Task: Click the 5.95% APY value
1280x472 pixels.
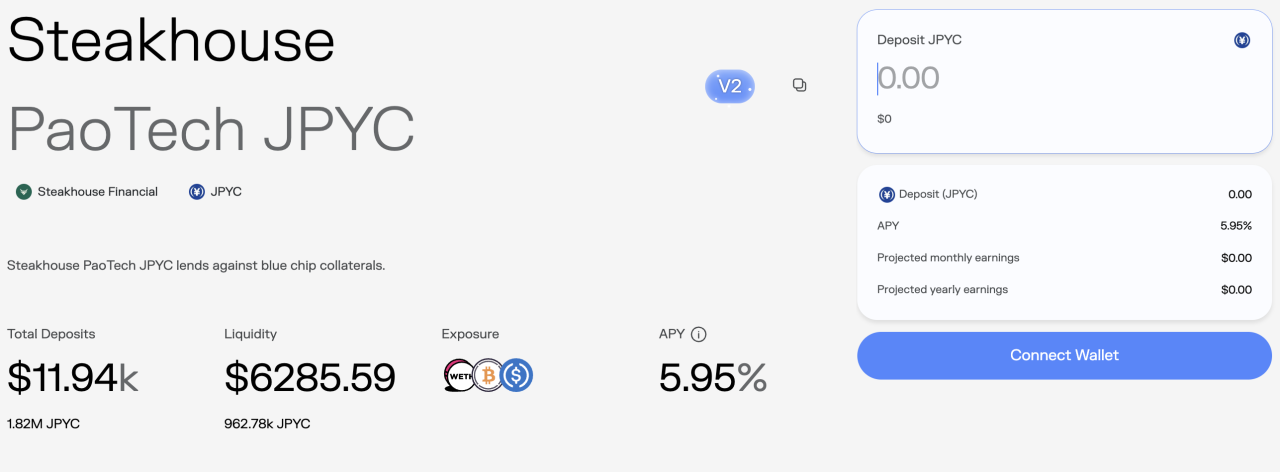Action: click(713, 377)
